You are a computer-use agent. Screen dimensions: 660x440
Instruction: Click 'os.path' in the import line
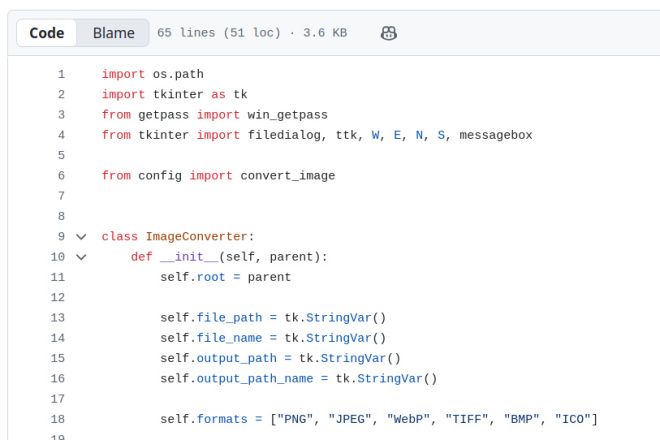click(x=178, y=74)
